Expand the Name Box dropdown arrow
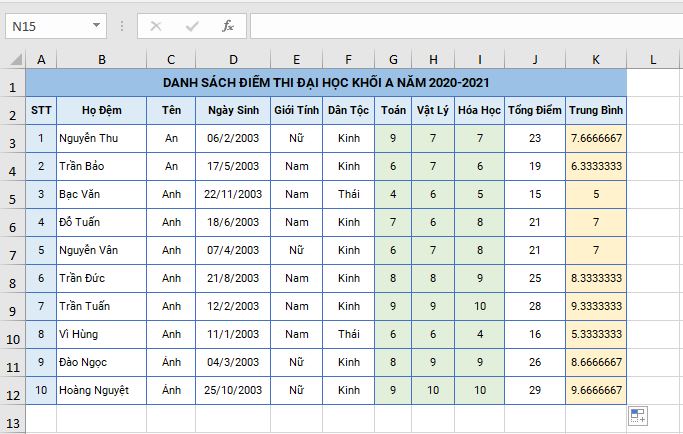Image resolution: width=683 pixels, height=434 pixels. pyautogui.click(x=96, y=25)
